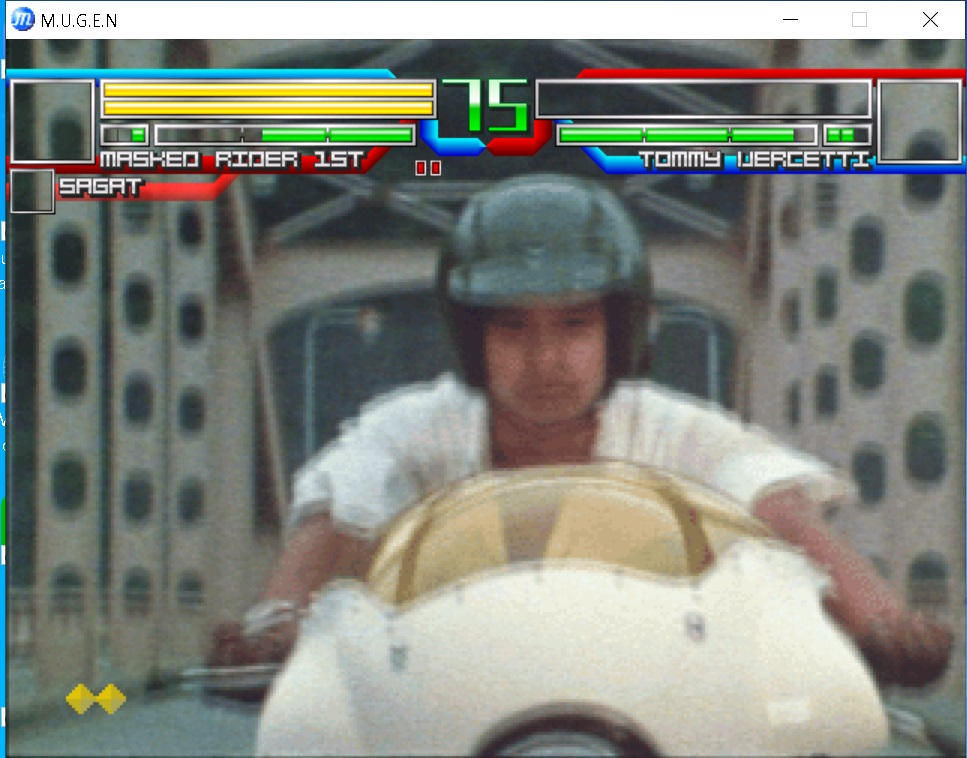This screenshot has width=967, height=758.
Task: Click the yellow player one life bar
Action: pos(268,99)
